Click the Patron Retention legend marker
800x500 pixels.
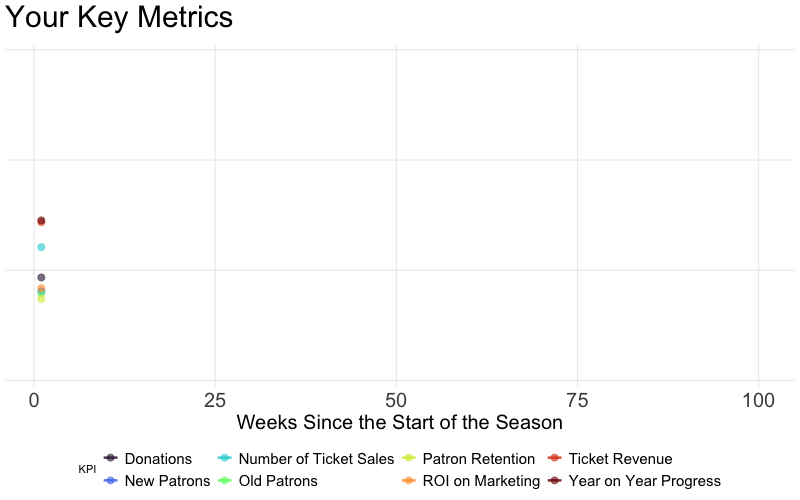pyautogui.click(x=409, y=458)
